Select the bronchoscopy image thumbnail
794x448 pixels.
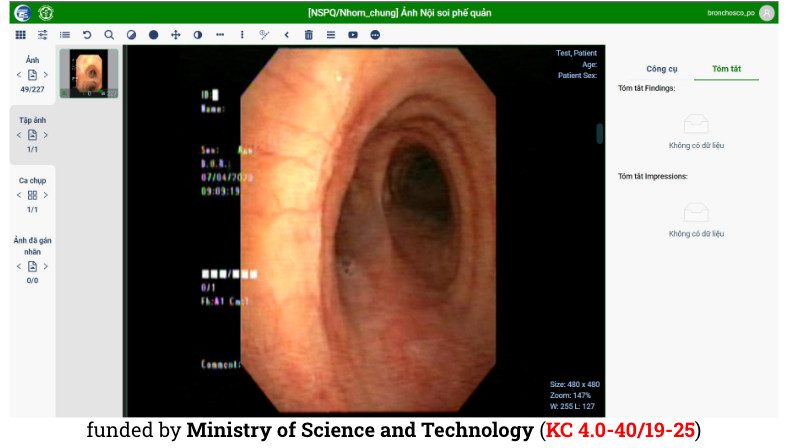[89, 73]
